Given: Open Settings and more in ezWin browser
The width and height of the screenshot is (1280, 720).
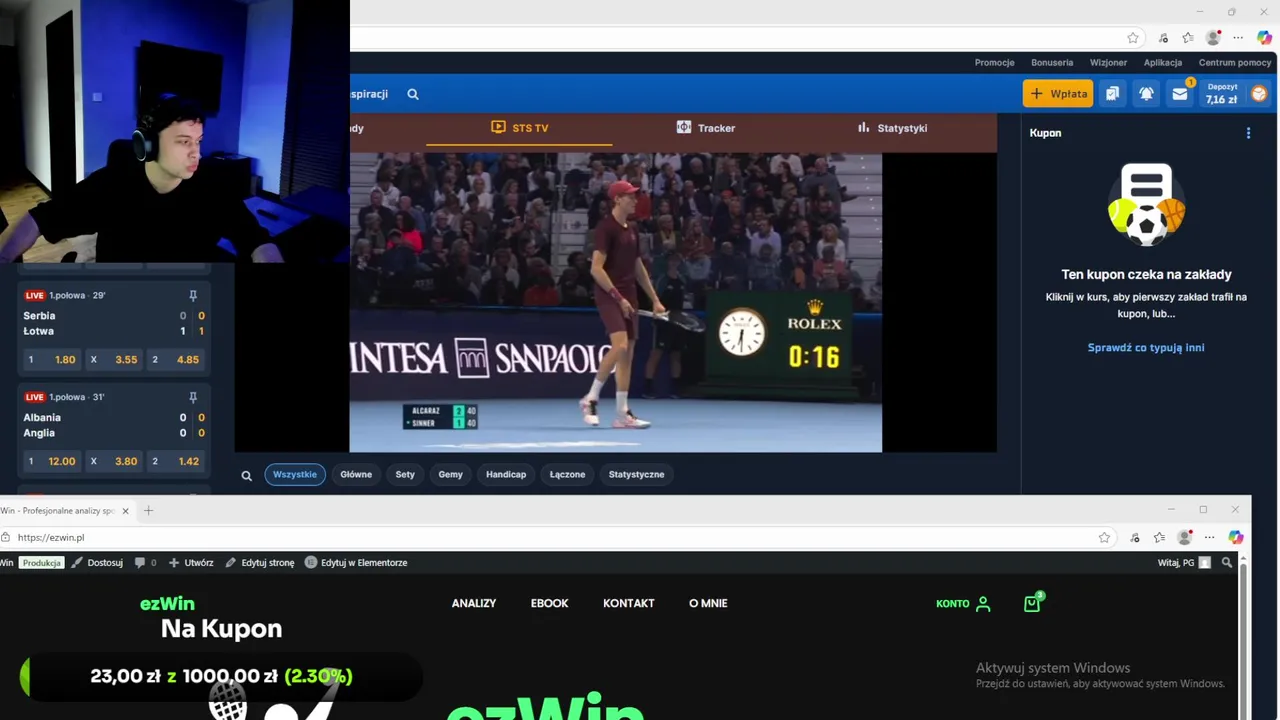Looking at the screenshot, I should point(1209,537).
